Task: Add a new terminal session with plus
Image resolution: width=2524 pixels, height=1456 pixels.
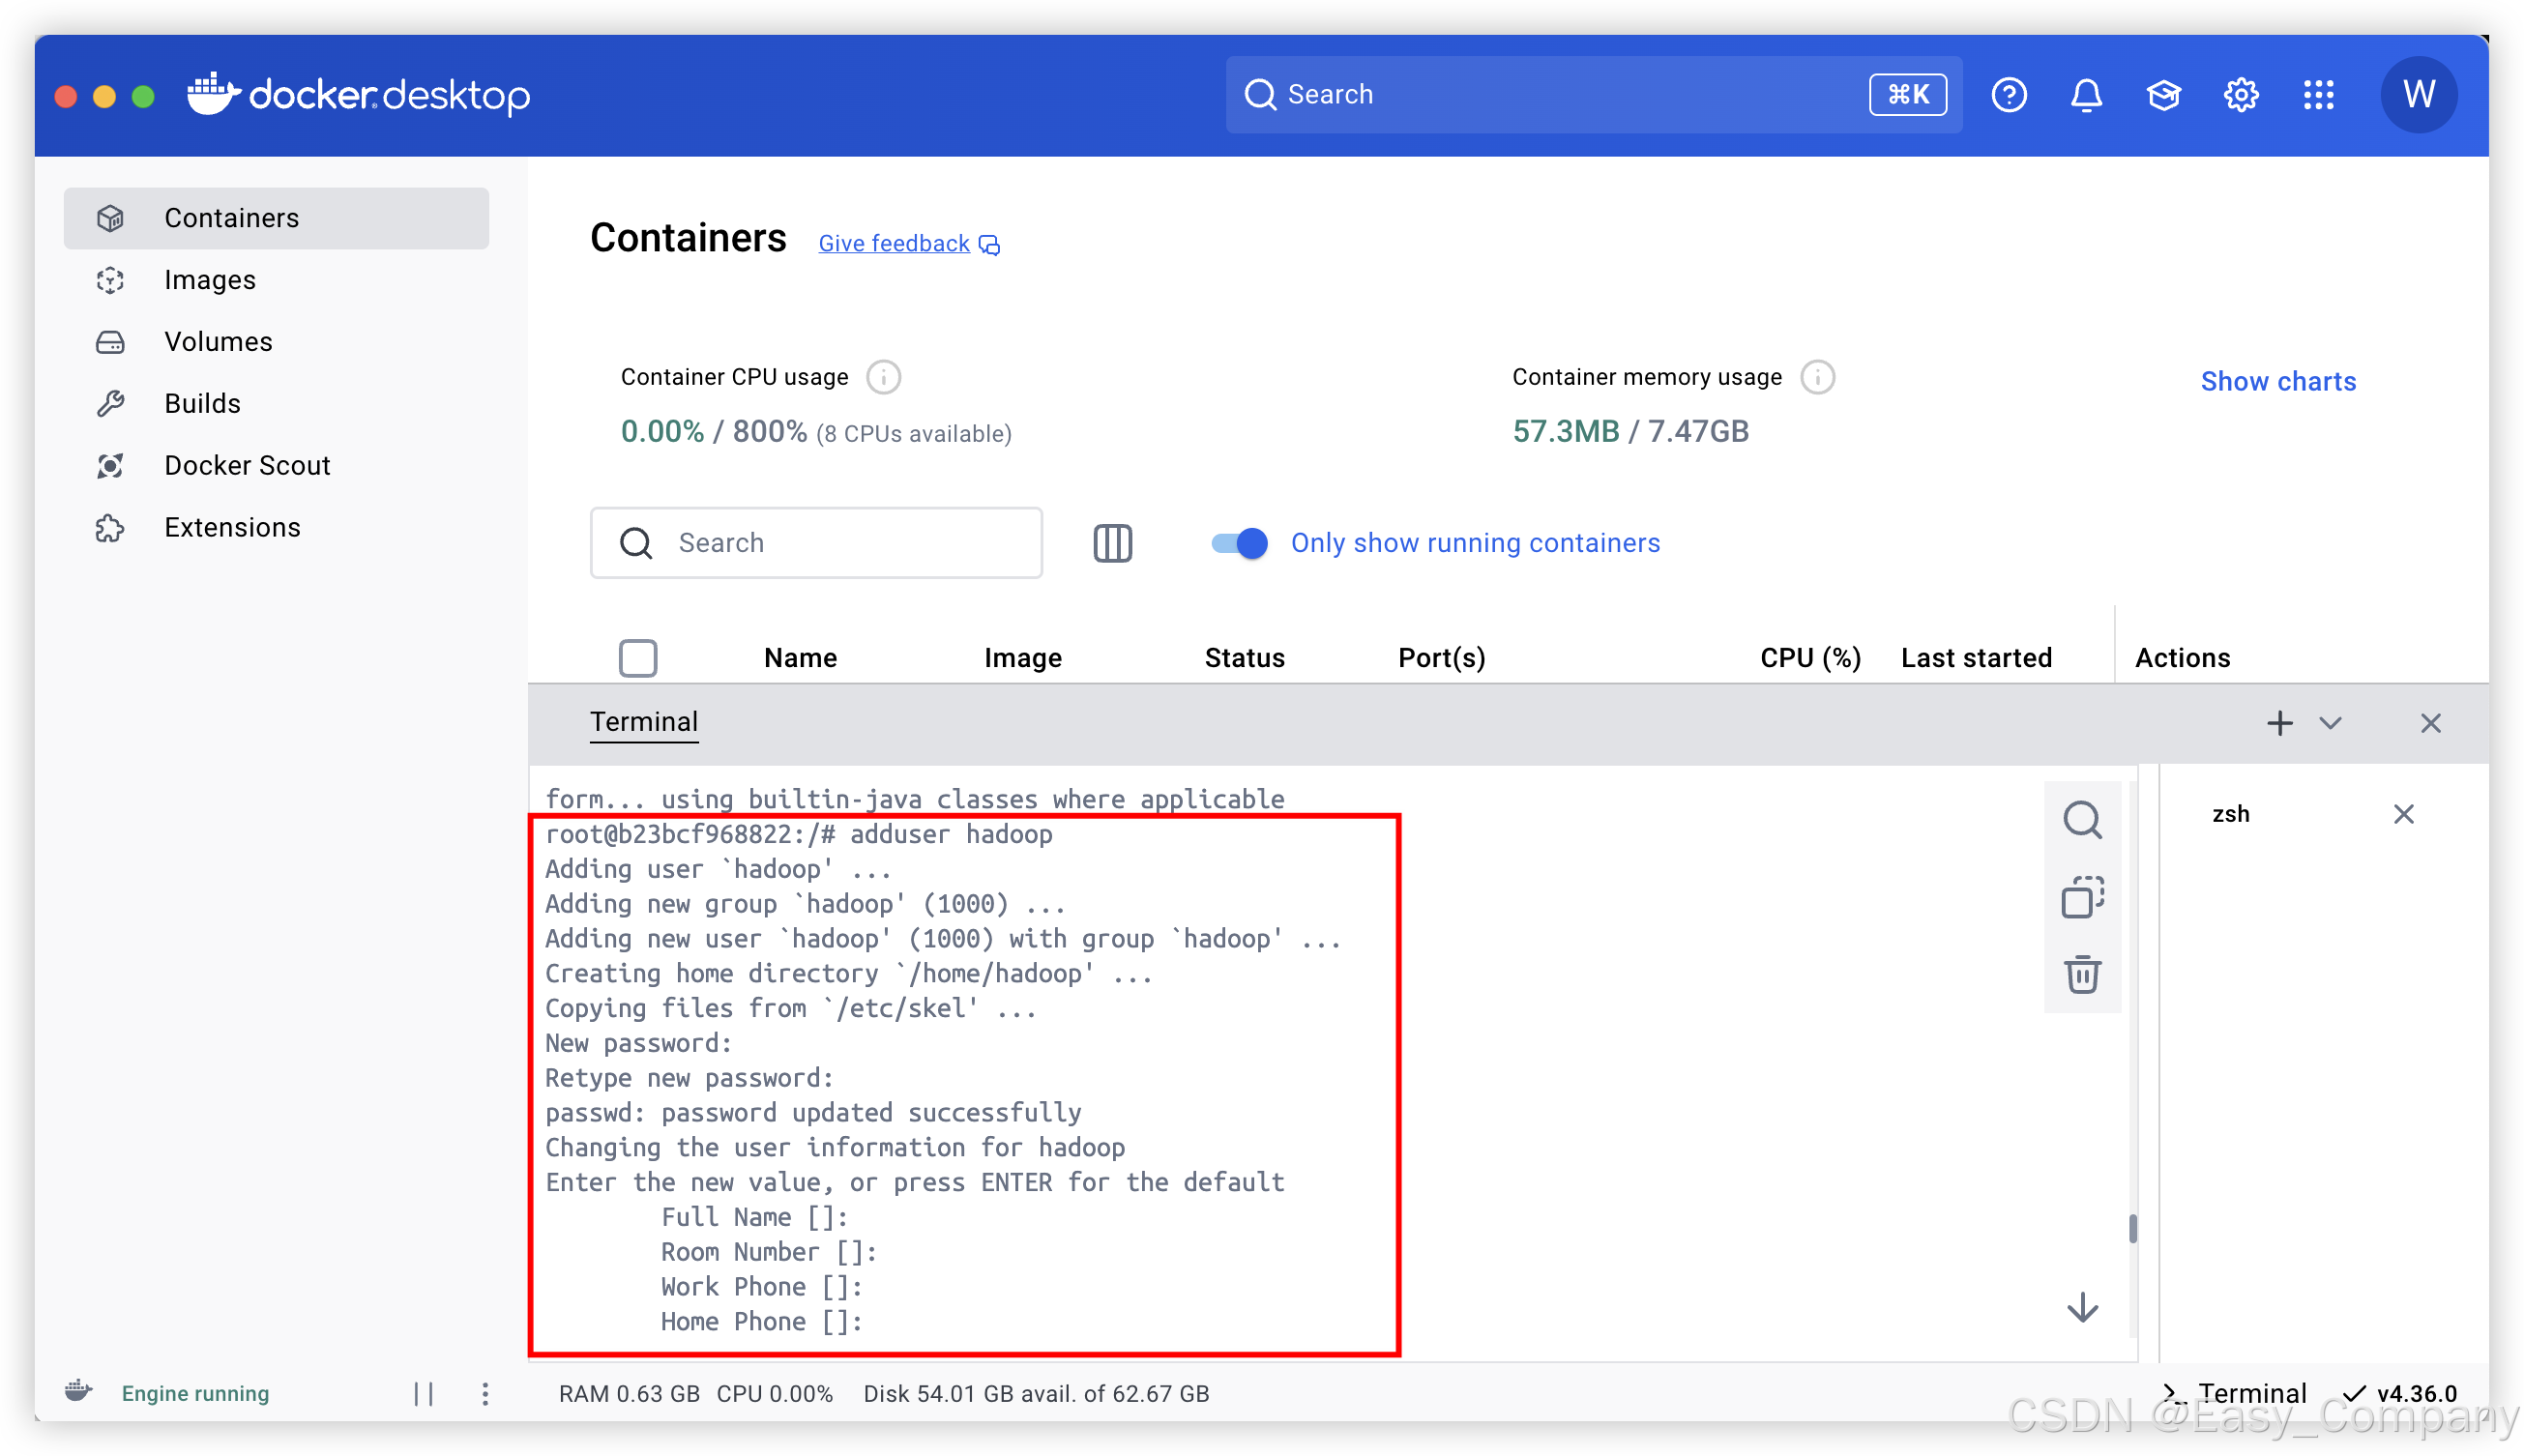Action: pyautogui.click(x=2278, y=723)
